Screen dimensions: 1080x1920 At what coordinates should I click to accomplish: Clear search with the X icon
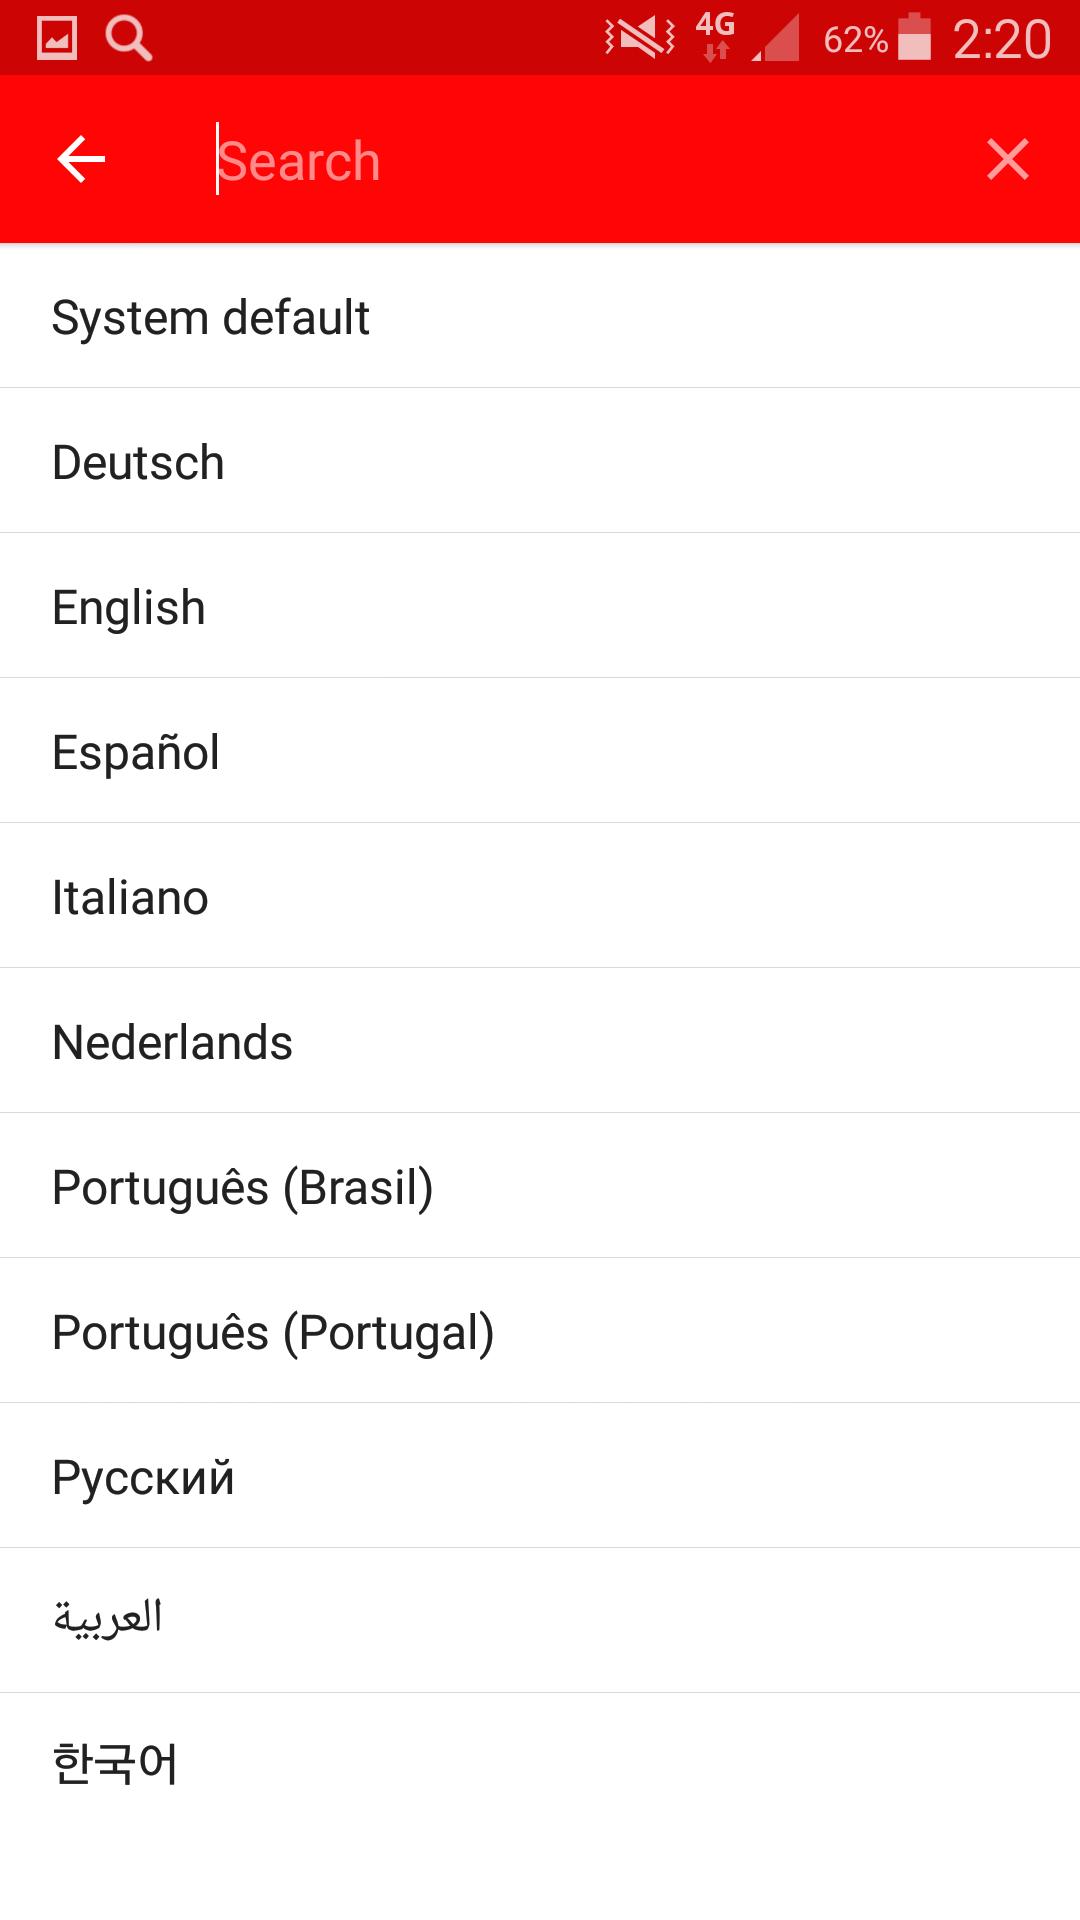(1007, 160)
